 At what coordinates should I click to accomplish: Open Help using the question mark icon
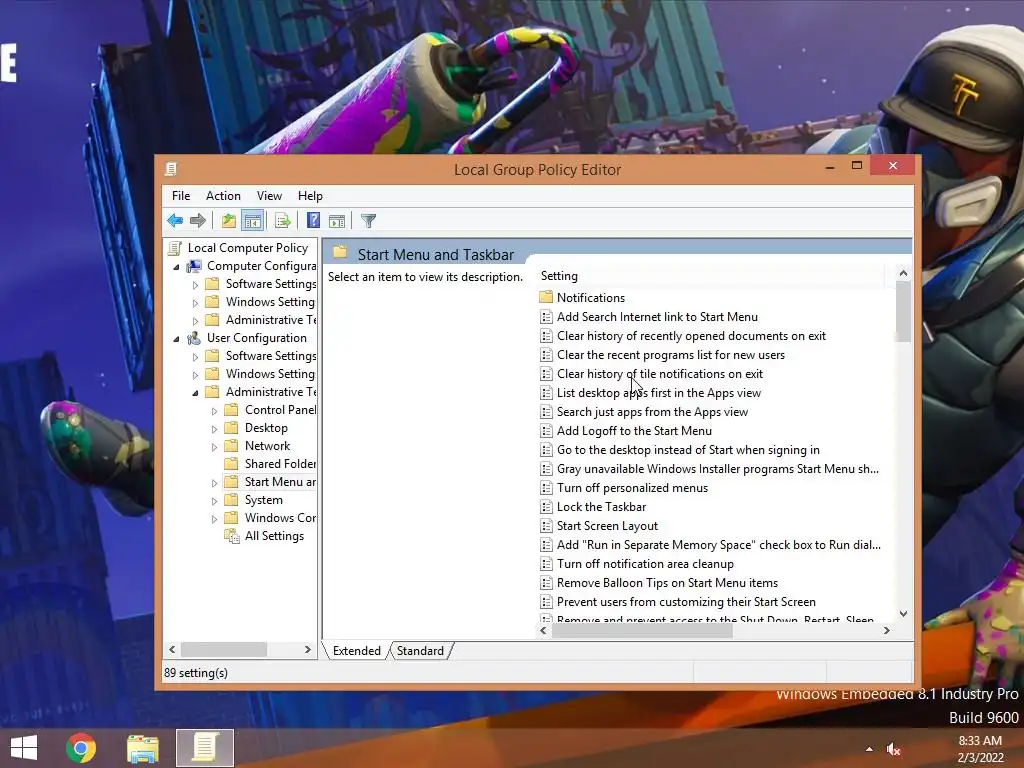(313, 221)
